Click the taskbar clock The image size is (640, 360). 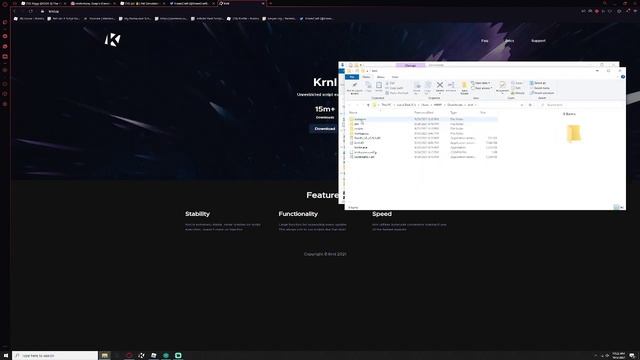click(618, 356)
